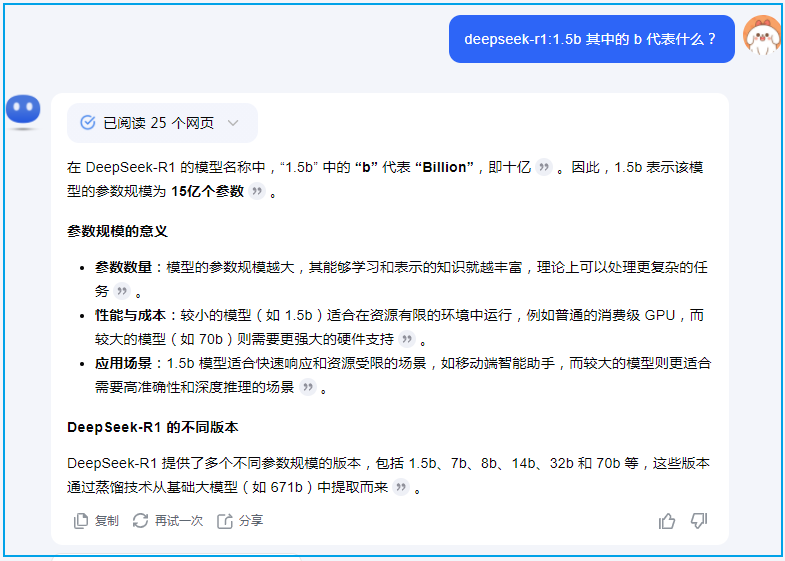Click the bold word 'Billion'

pos(444,167)
